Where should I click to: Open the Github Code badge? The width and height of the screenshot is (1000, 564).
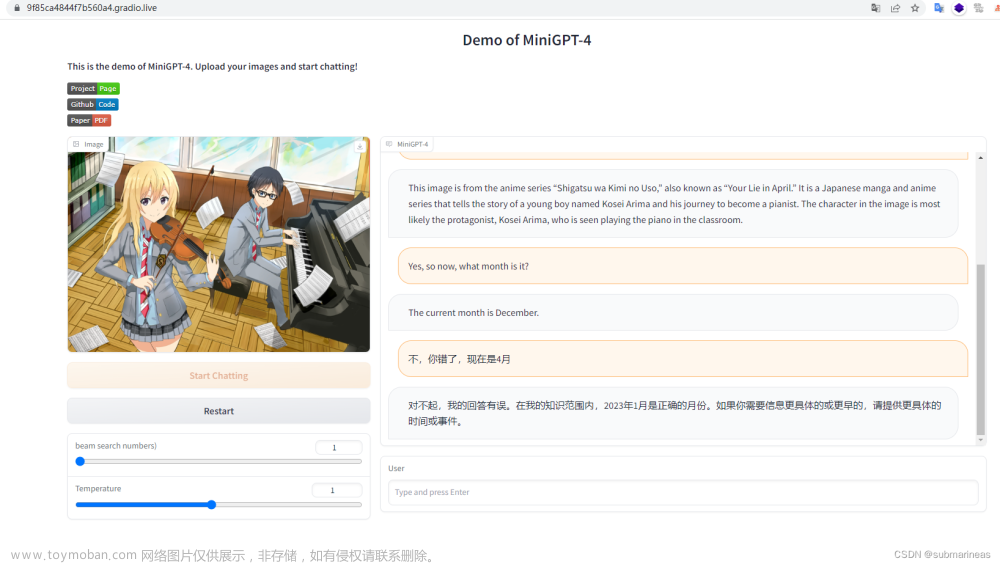(x=93, y=105)
